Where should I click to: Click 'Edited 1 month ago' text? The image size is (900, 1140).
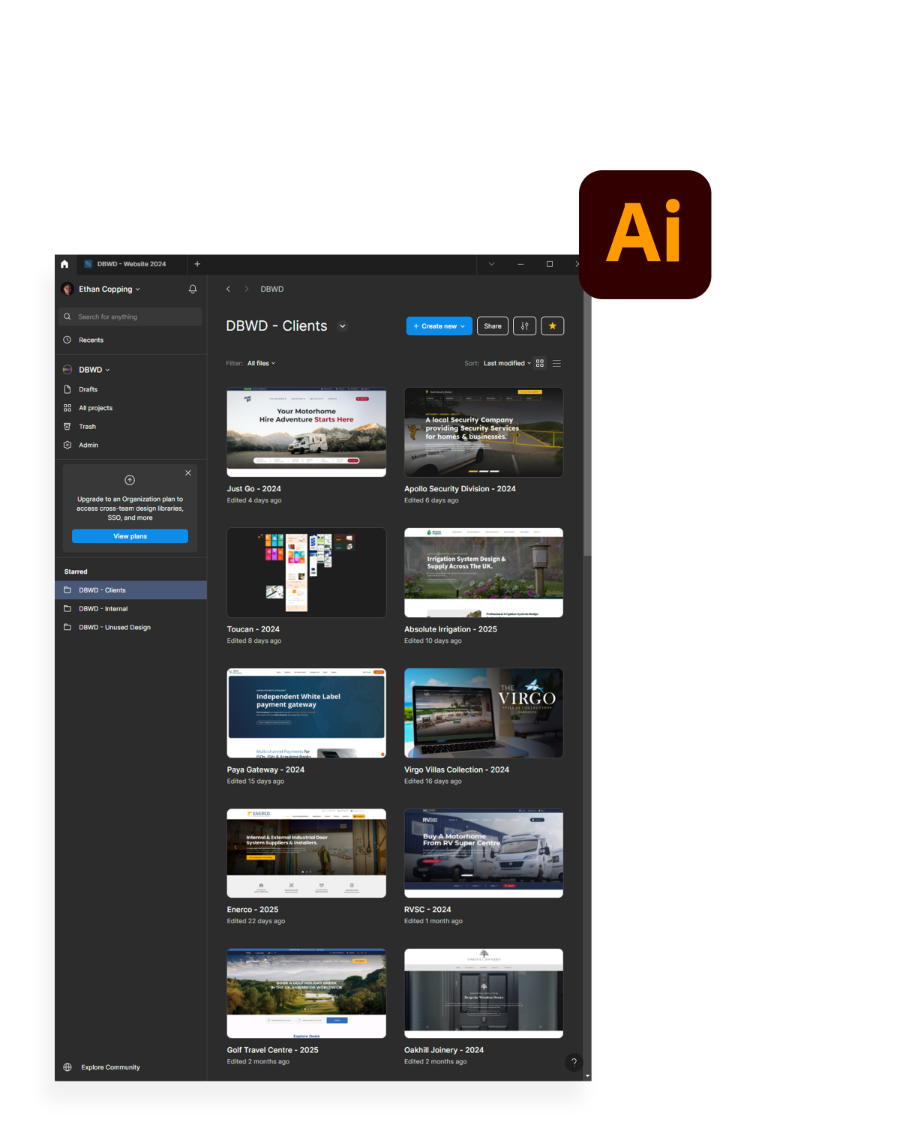[x=433, y=920]
